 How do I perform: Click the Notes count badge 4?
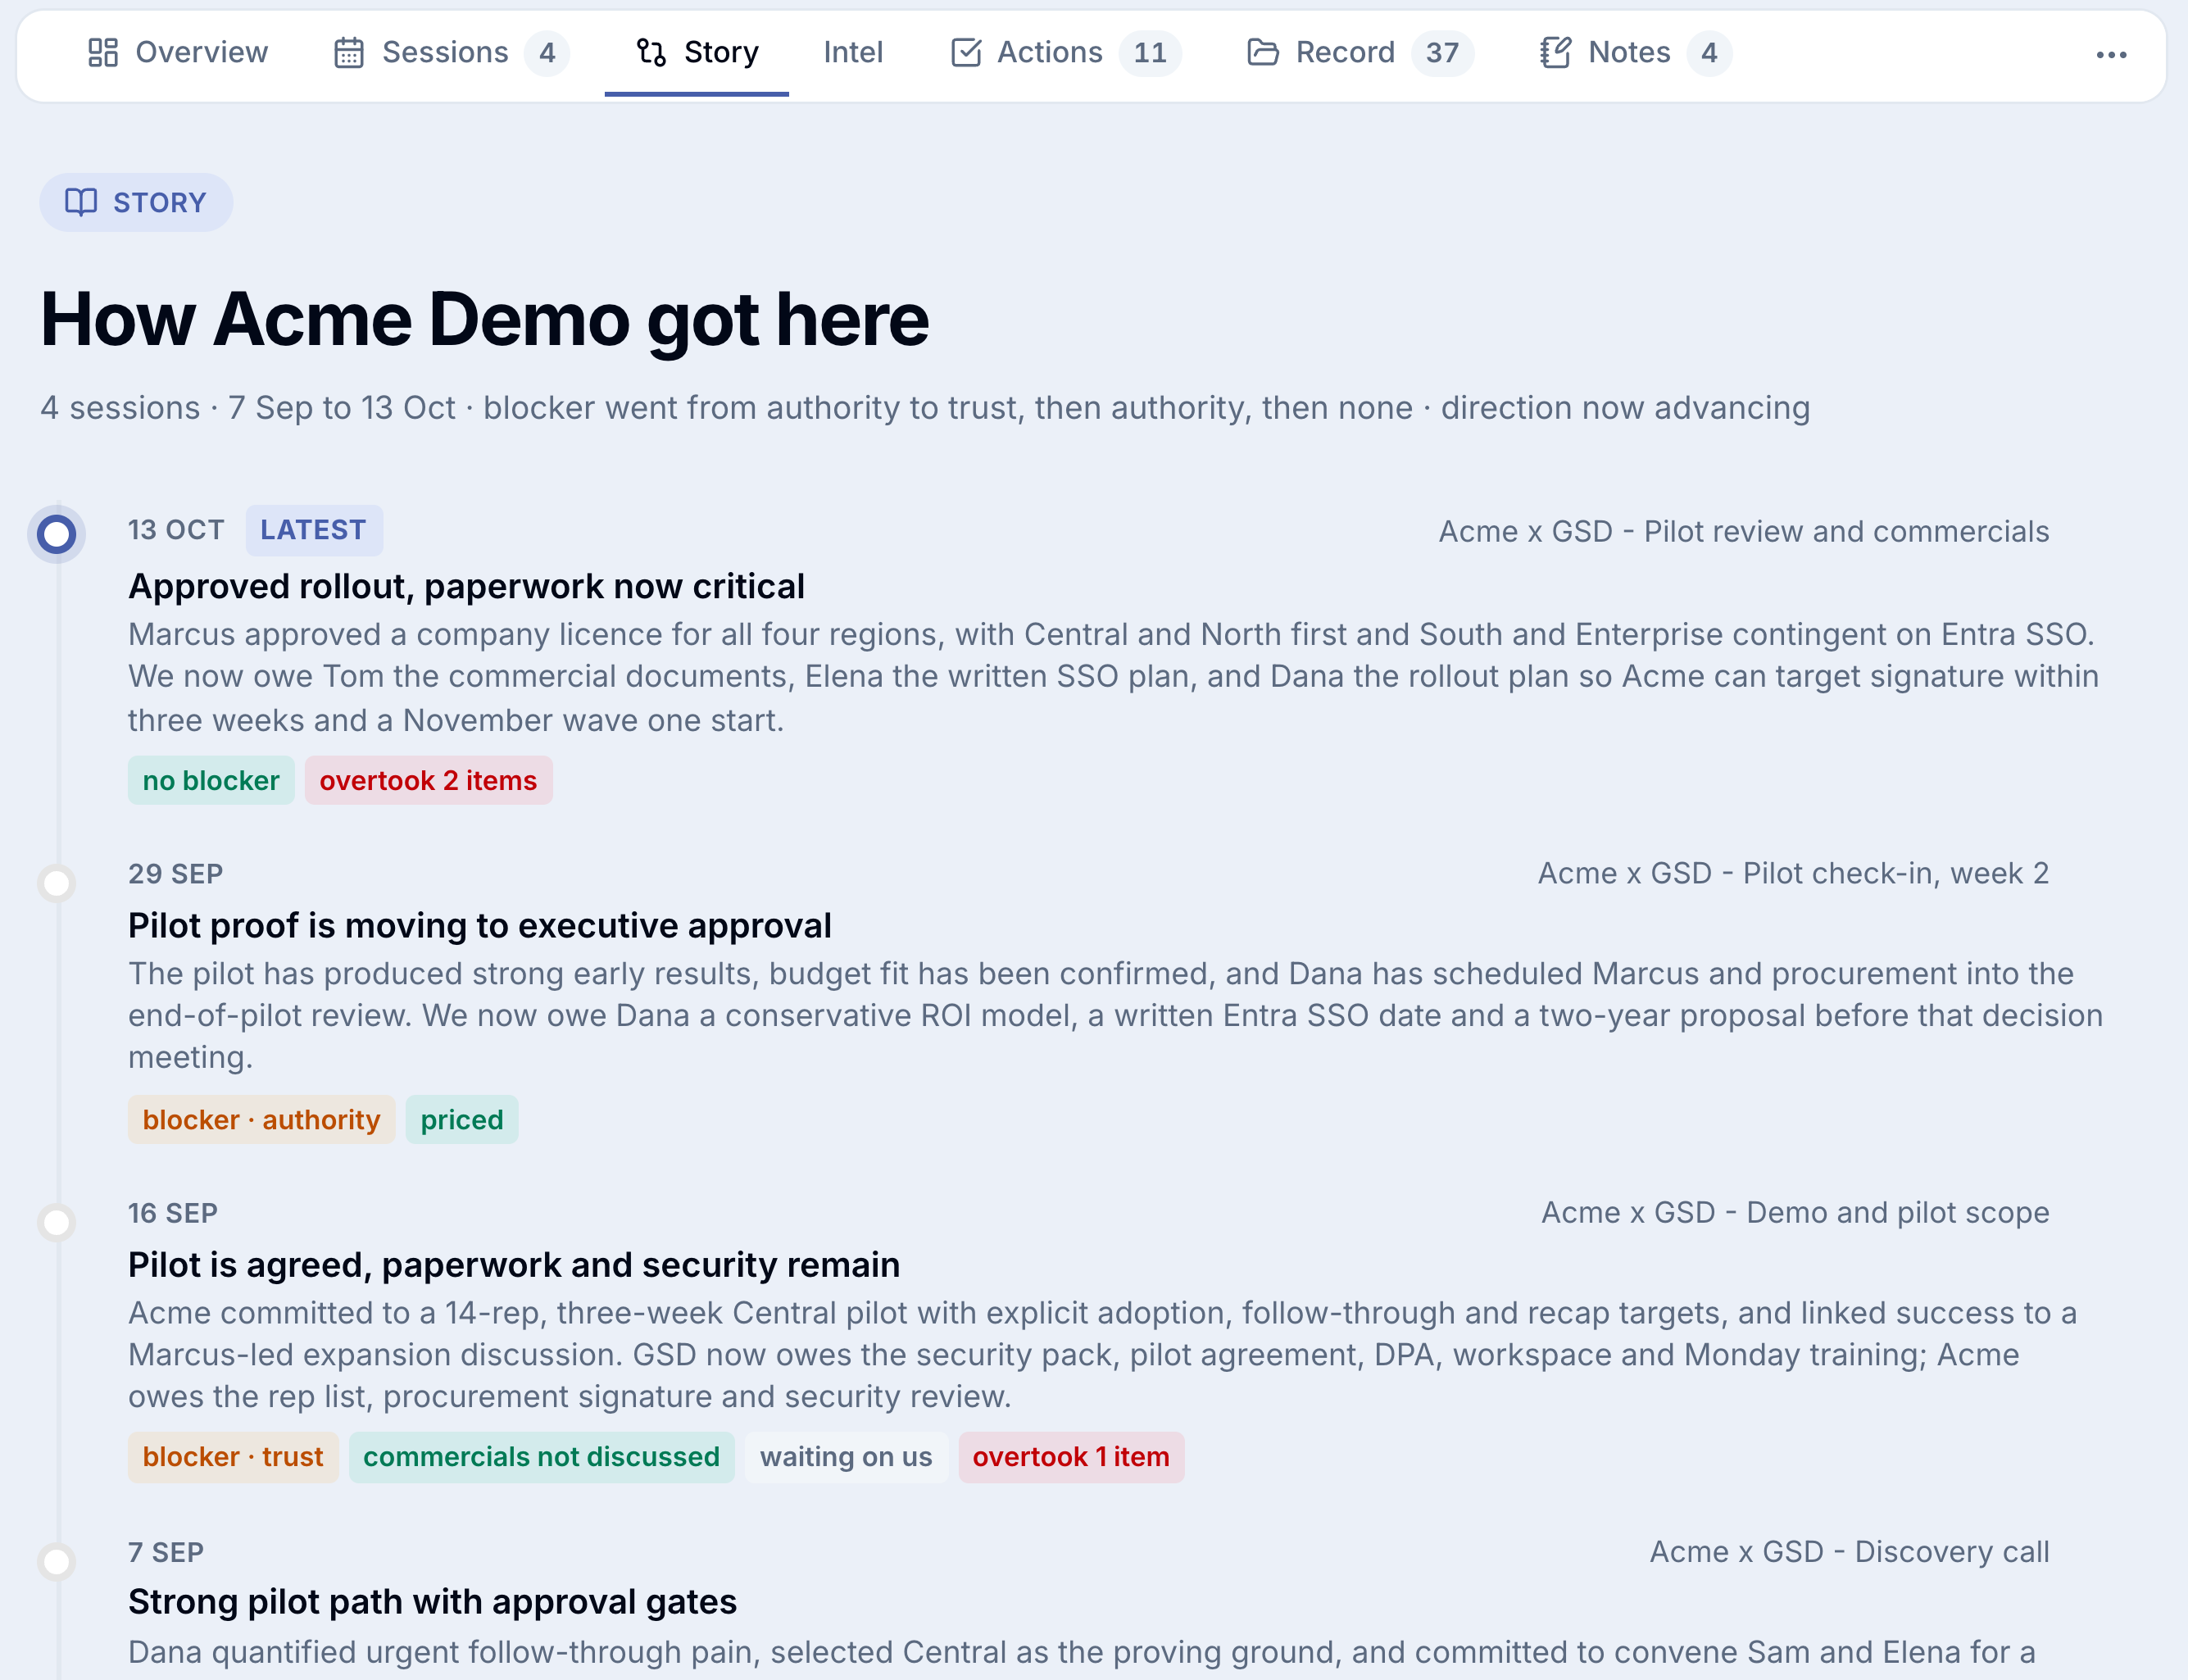point(1709,53)
